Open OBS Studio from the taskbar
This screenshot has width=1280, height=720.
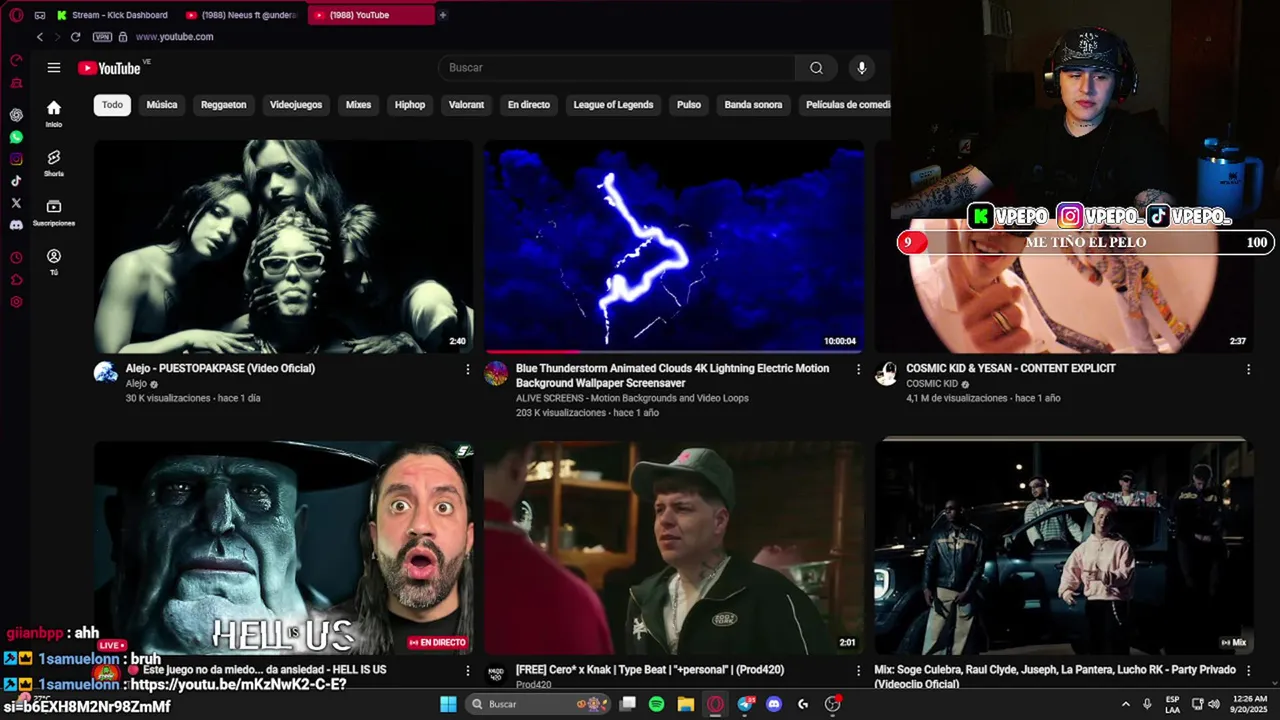pos(832,704)
